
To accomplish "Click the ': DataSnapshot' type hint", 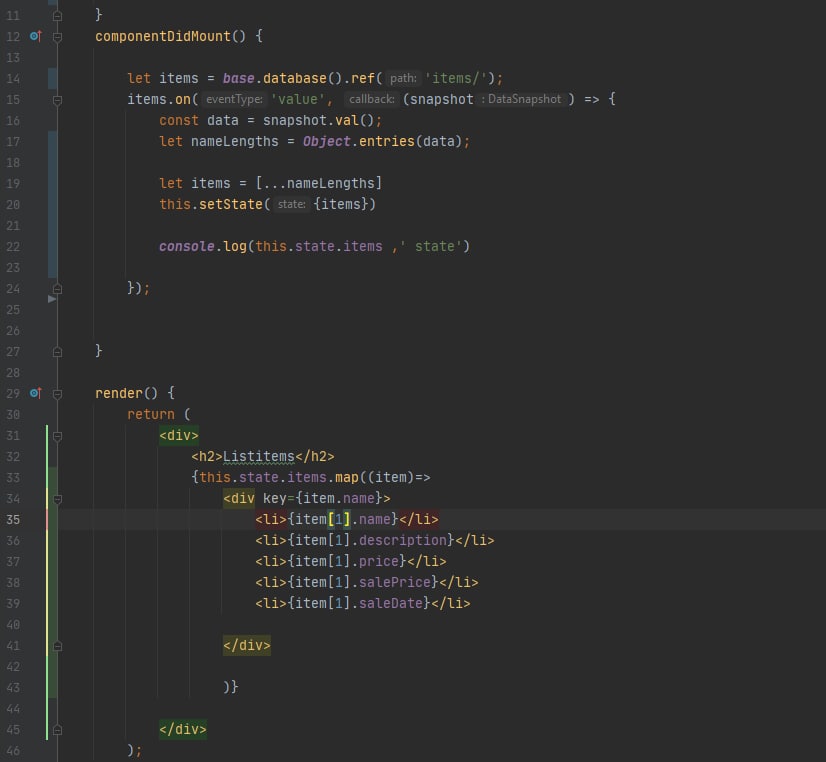I will click(x=522, y=99).
